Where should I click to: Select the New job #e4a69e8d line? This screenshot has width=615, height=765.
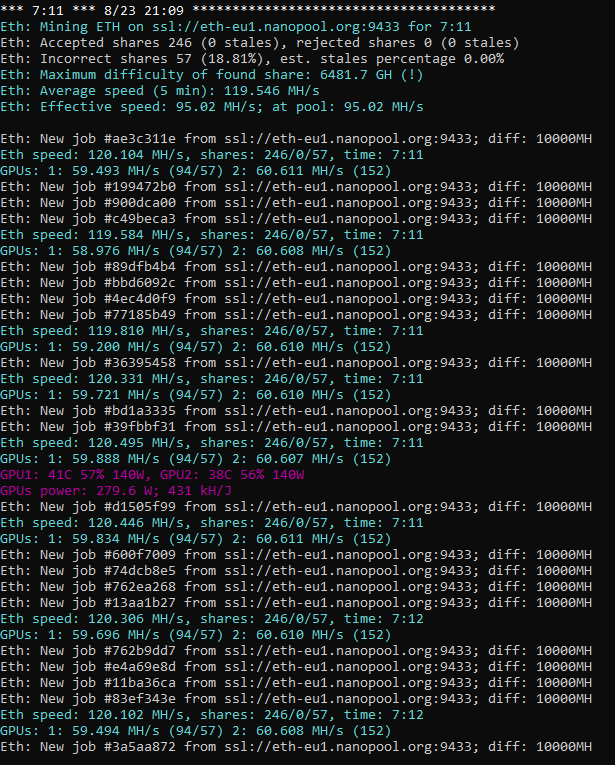pos(296,667)
